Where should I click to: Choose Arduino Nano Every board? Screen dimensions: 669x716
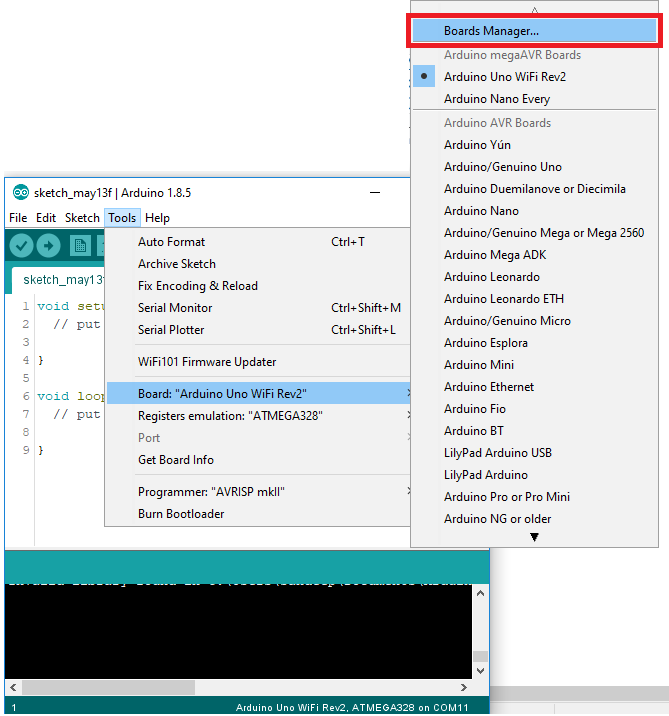(x=534, y=99)
